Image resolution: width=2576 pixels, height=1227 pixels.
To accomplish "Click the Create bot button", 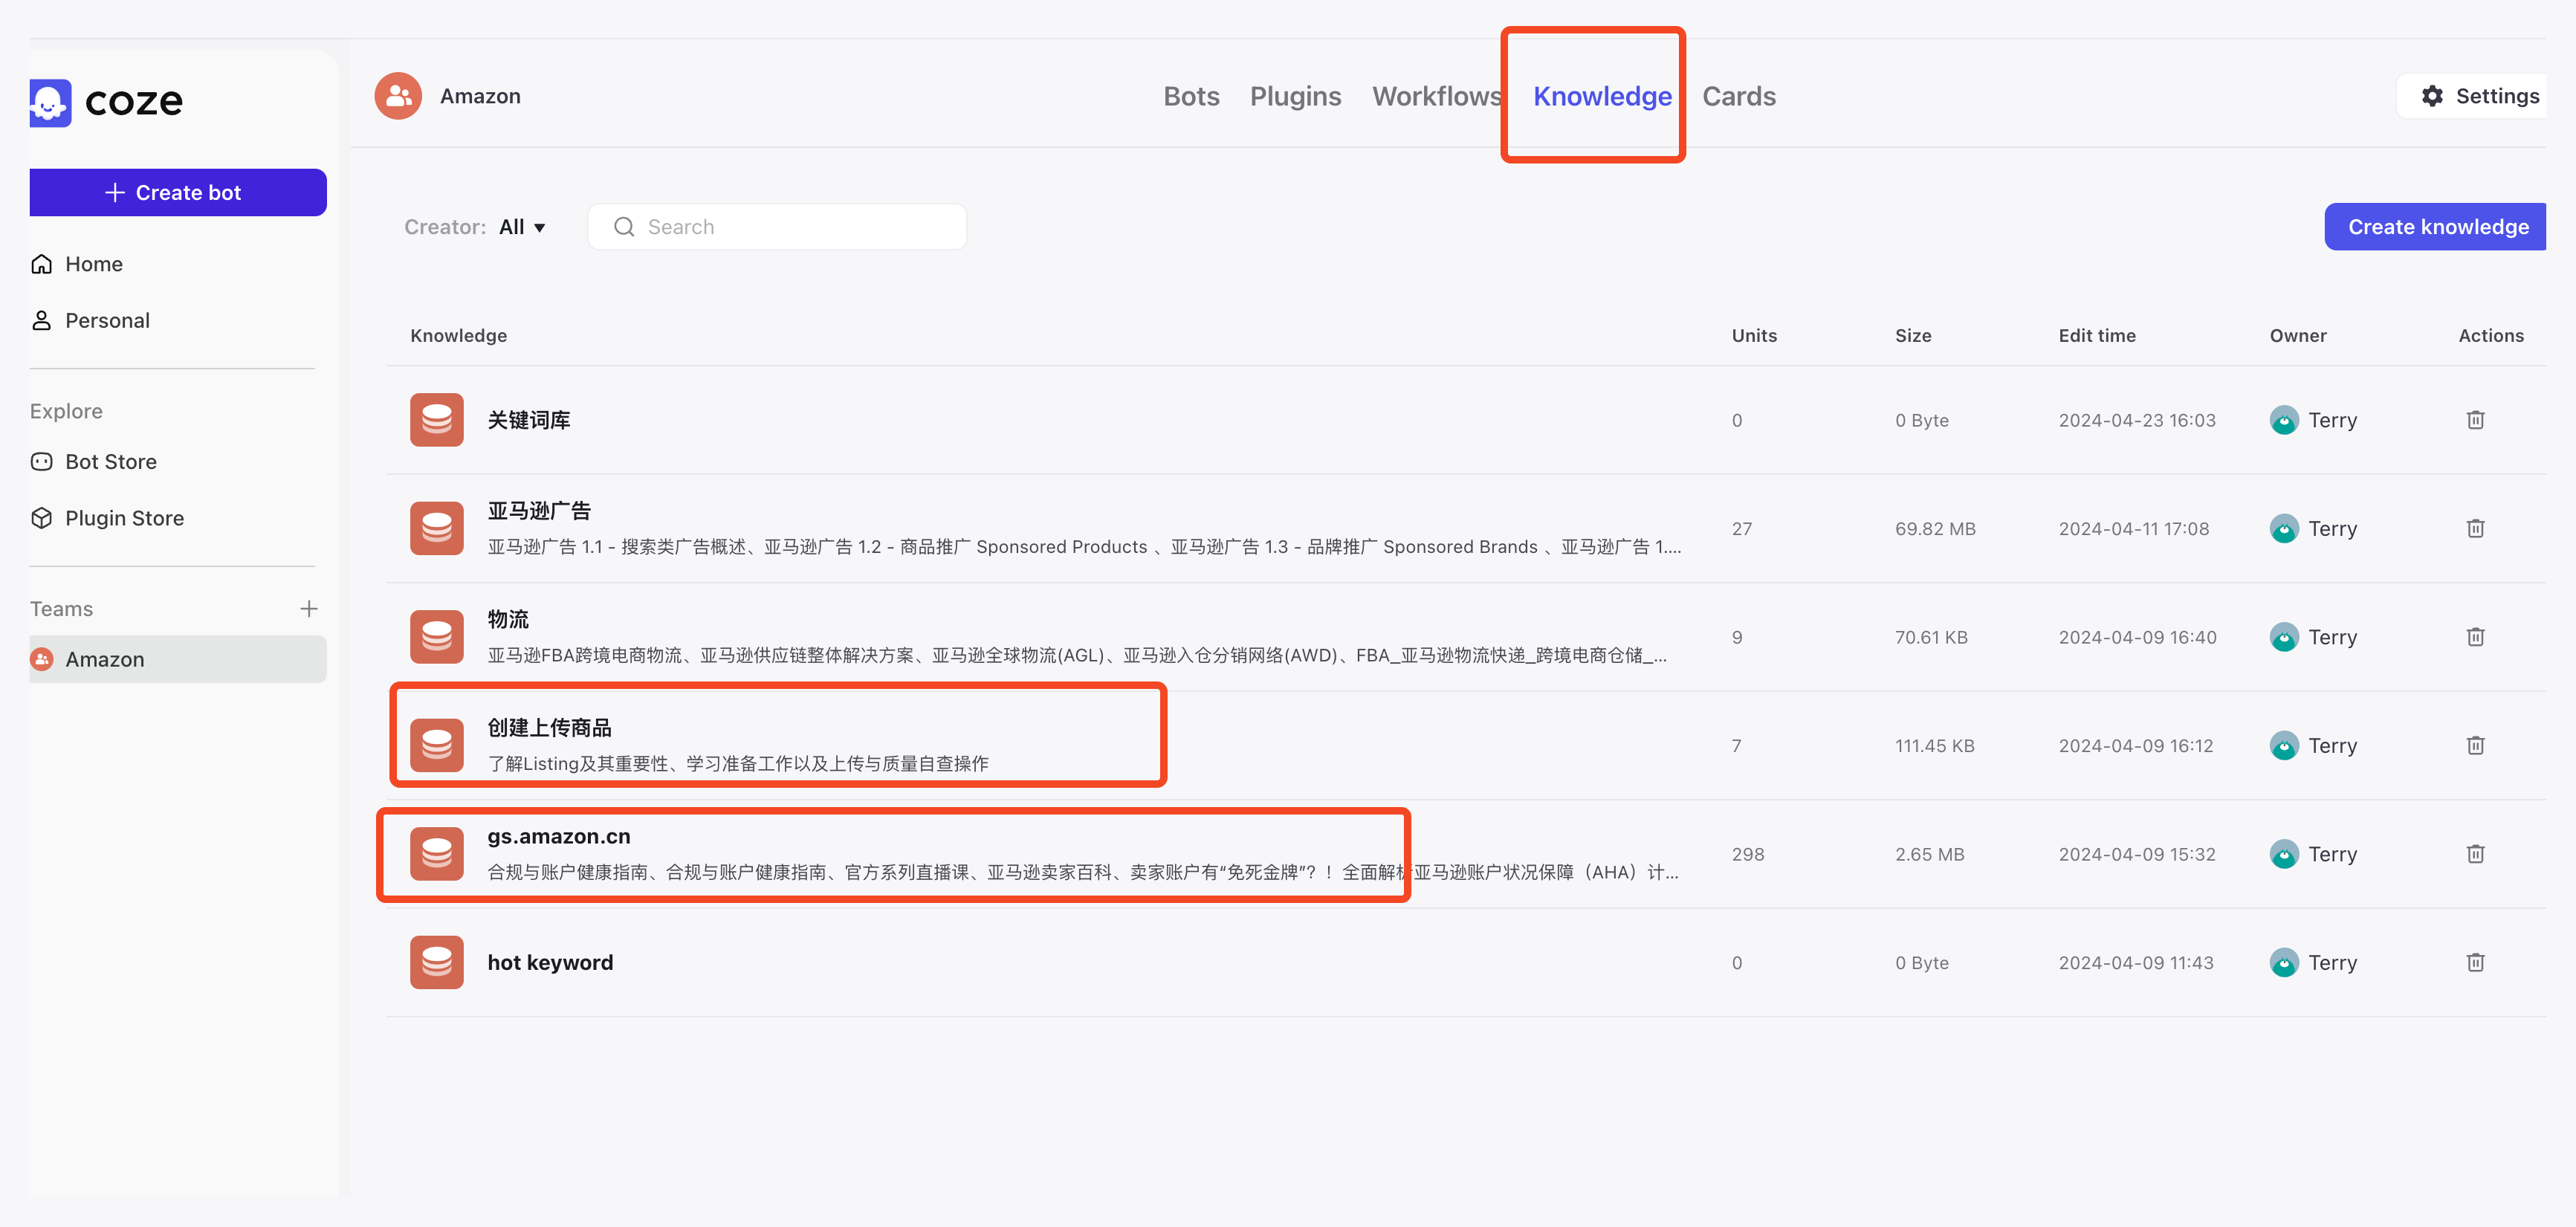I will (x=178, y=192).
